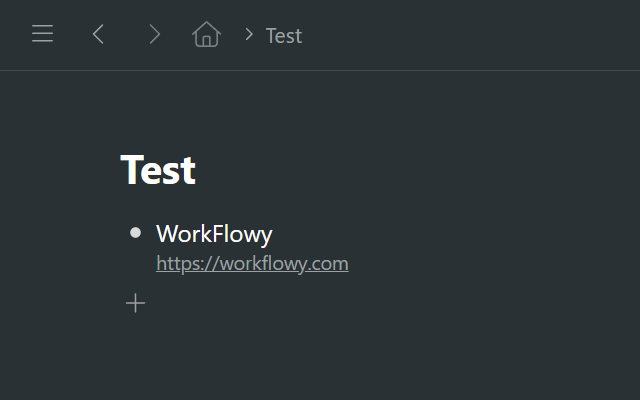The height and width of the screenshot is (400, 640).
Task: Select the WorkFlowy bullet item
Action: tap(214, 234)
